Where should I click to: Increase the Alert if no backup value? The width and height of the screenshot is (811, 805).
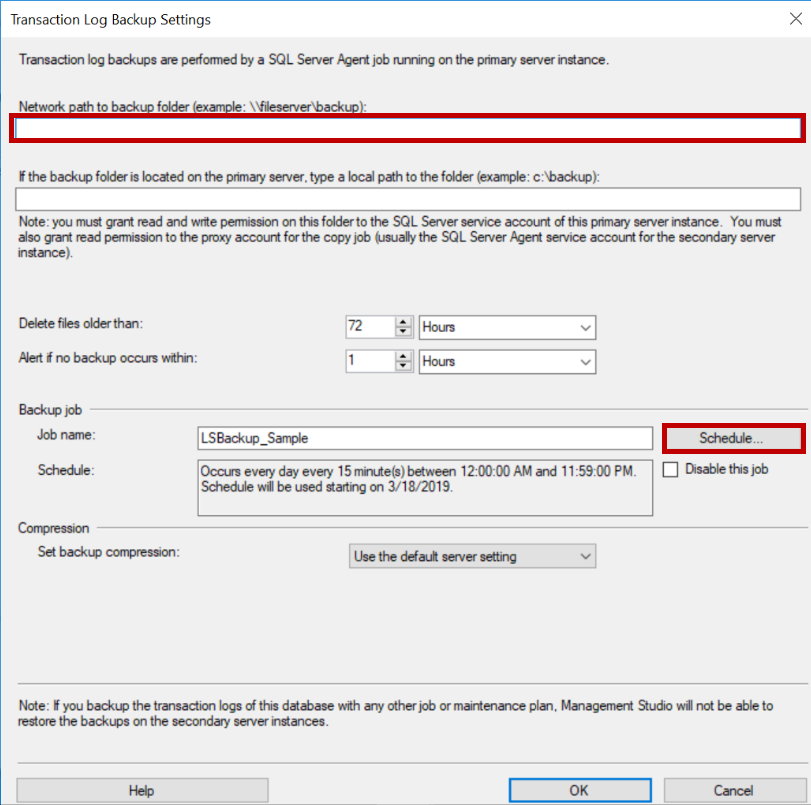(x=403, y=356)
